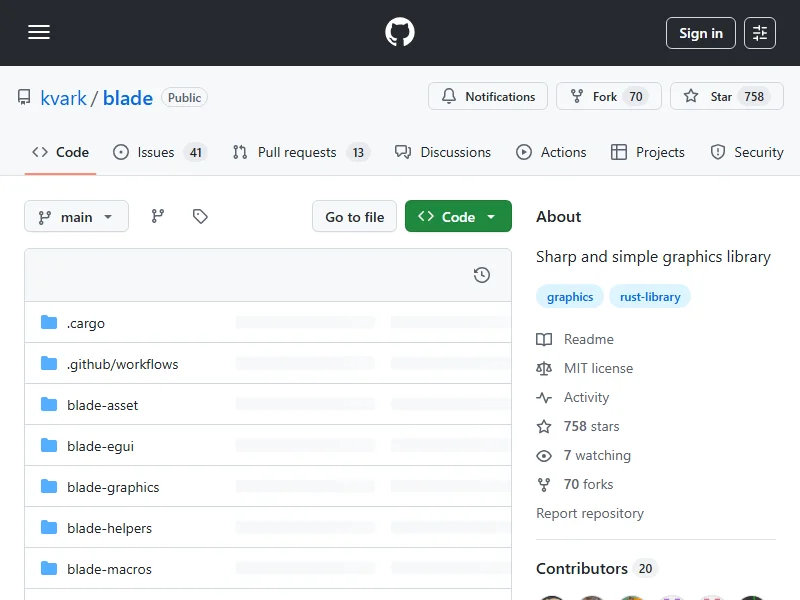
Task: Click the GitHub logo
Action: pos(400,33)
